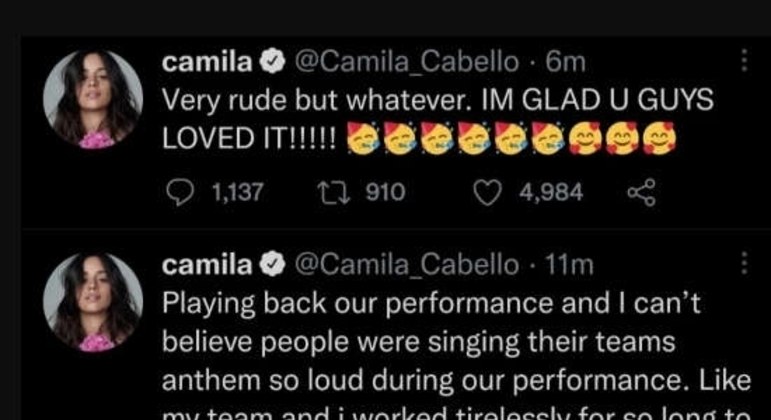Click the 910 retweets count
771x420 pixels.
(384, 192)
